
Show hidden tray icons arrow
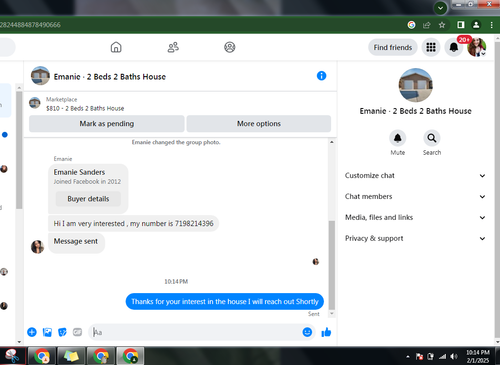(408, 357)
